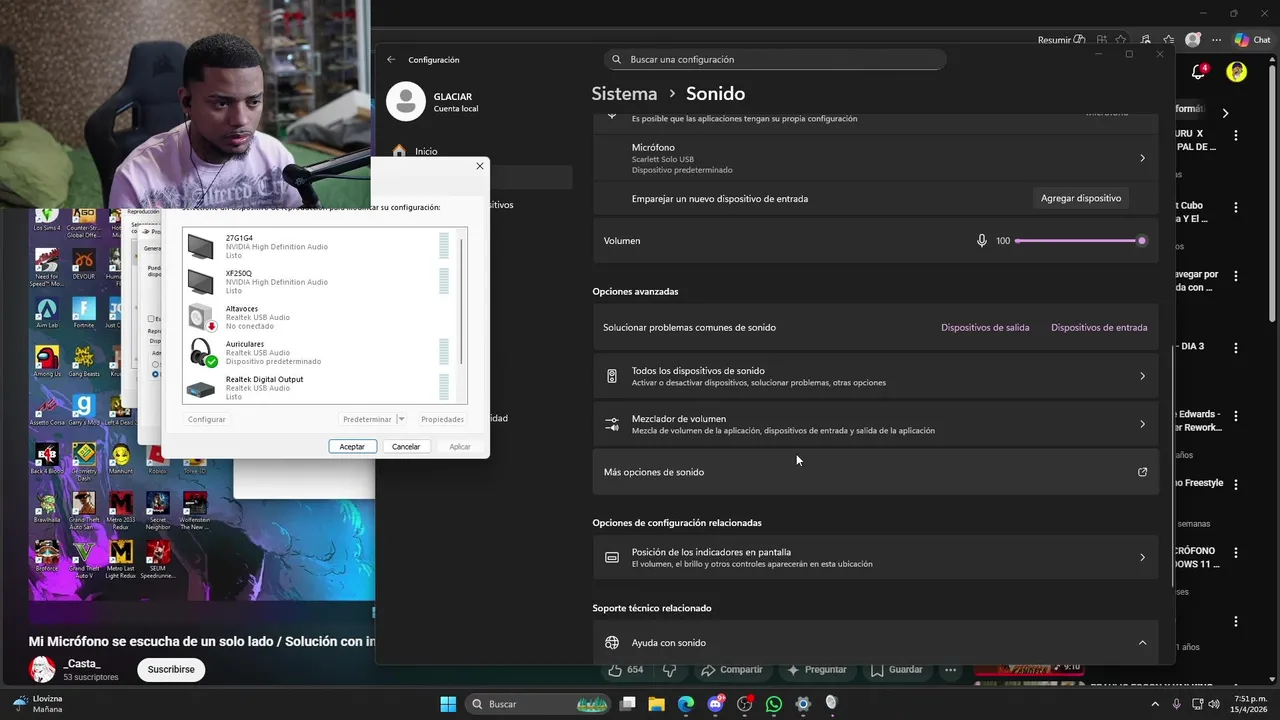The width and height of the screenshot is (1280, 720).
Task: Collapse the Ayuda con sonido section
Action: [1142, 643]
